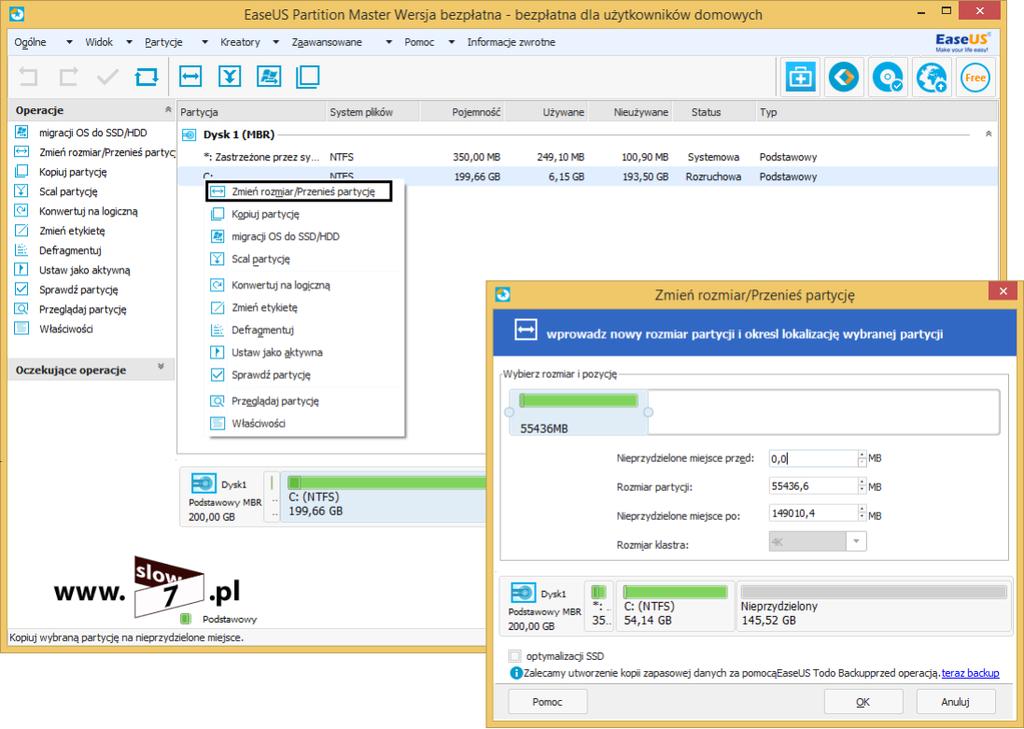Screen dimensions: 1024x729
Task: Click the 'Nieprzydzielony 145,52 GB' block in dialog
Action: click(874, 607)
